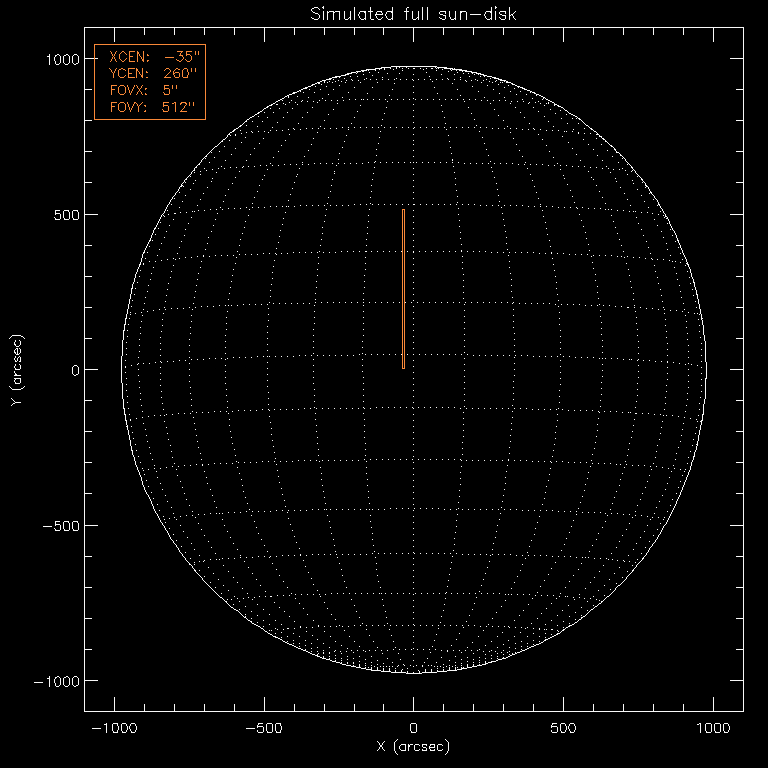The image size is (768, 768).
Task: Click the 0 tick label on Y axis
Action: [74, 370]
